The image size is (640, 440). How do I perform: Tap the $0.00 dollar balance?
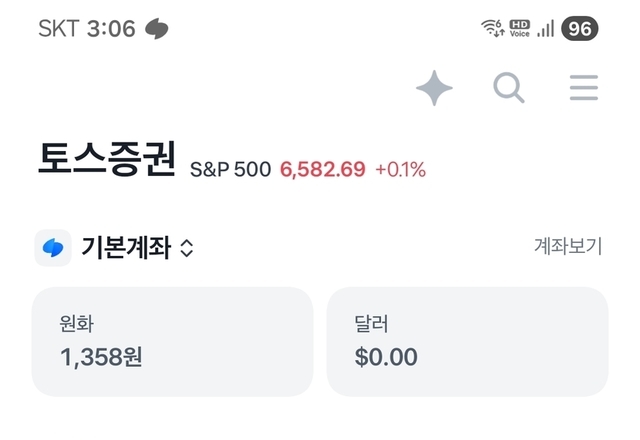coord(386,356)
